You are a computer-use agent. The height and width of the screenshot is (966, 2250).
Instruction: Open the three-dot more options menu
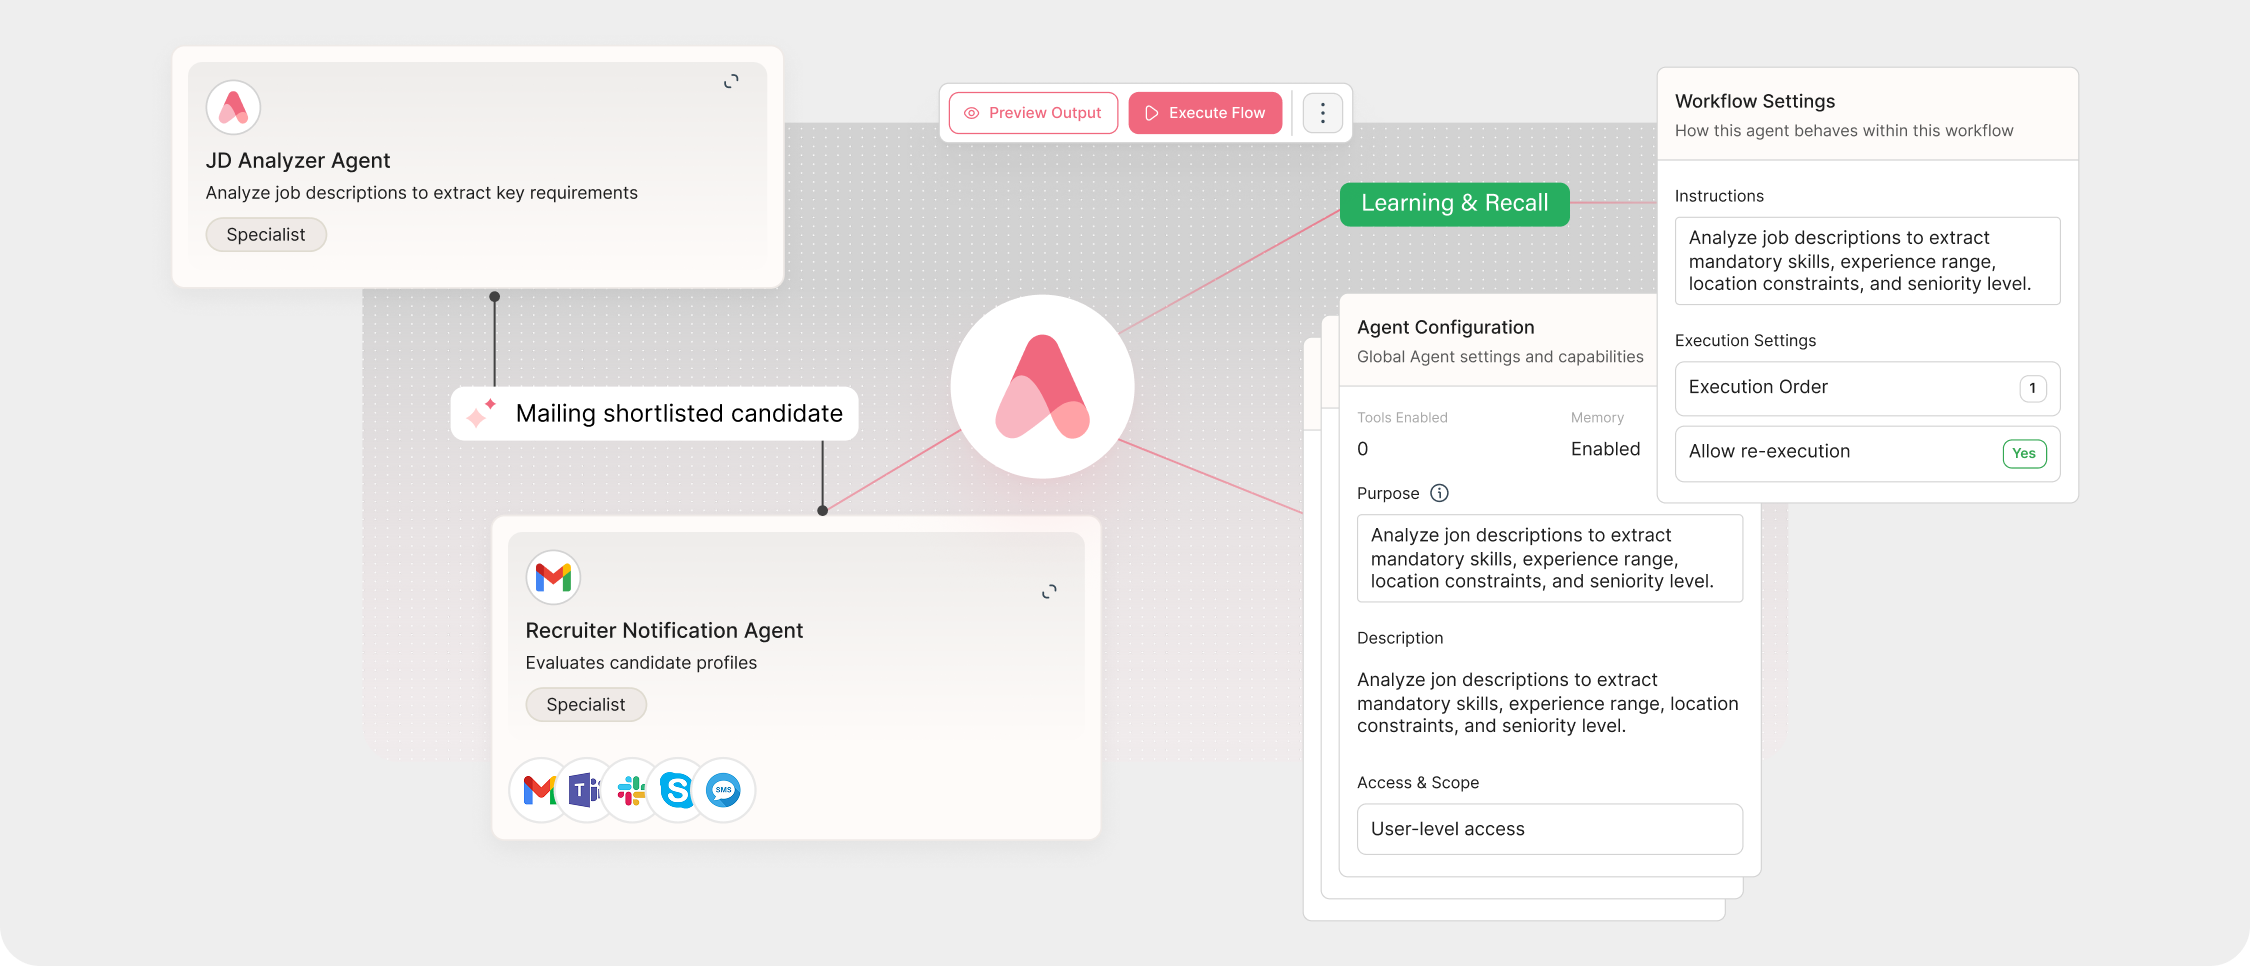point(1322,113)
